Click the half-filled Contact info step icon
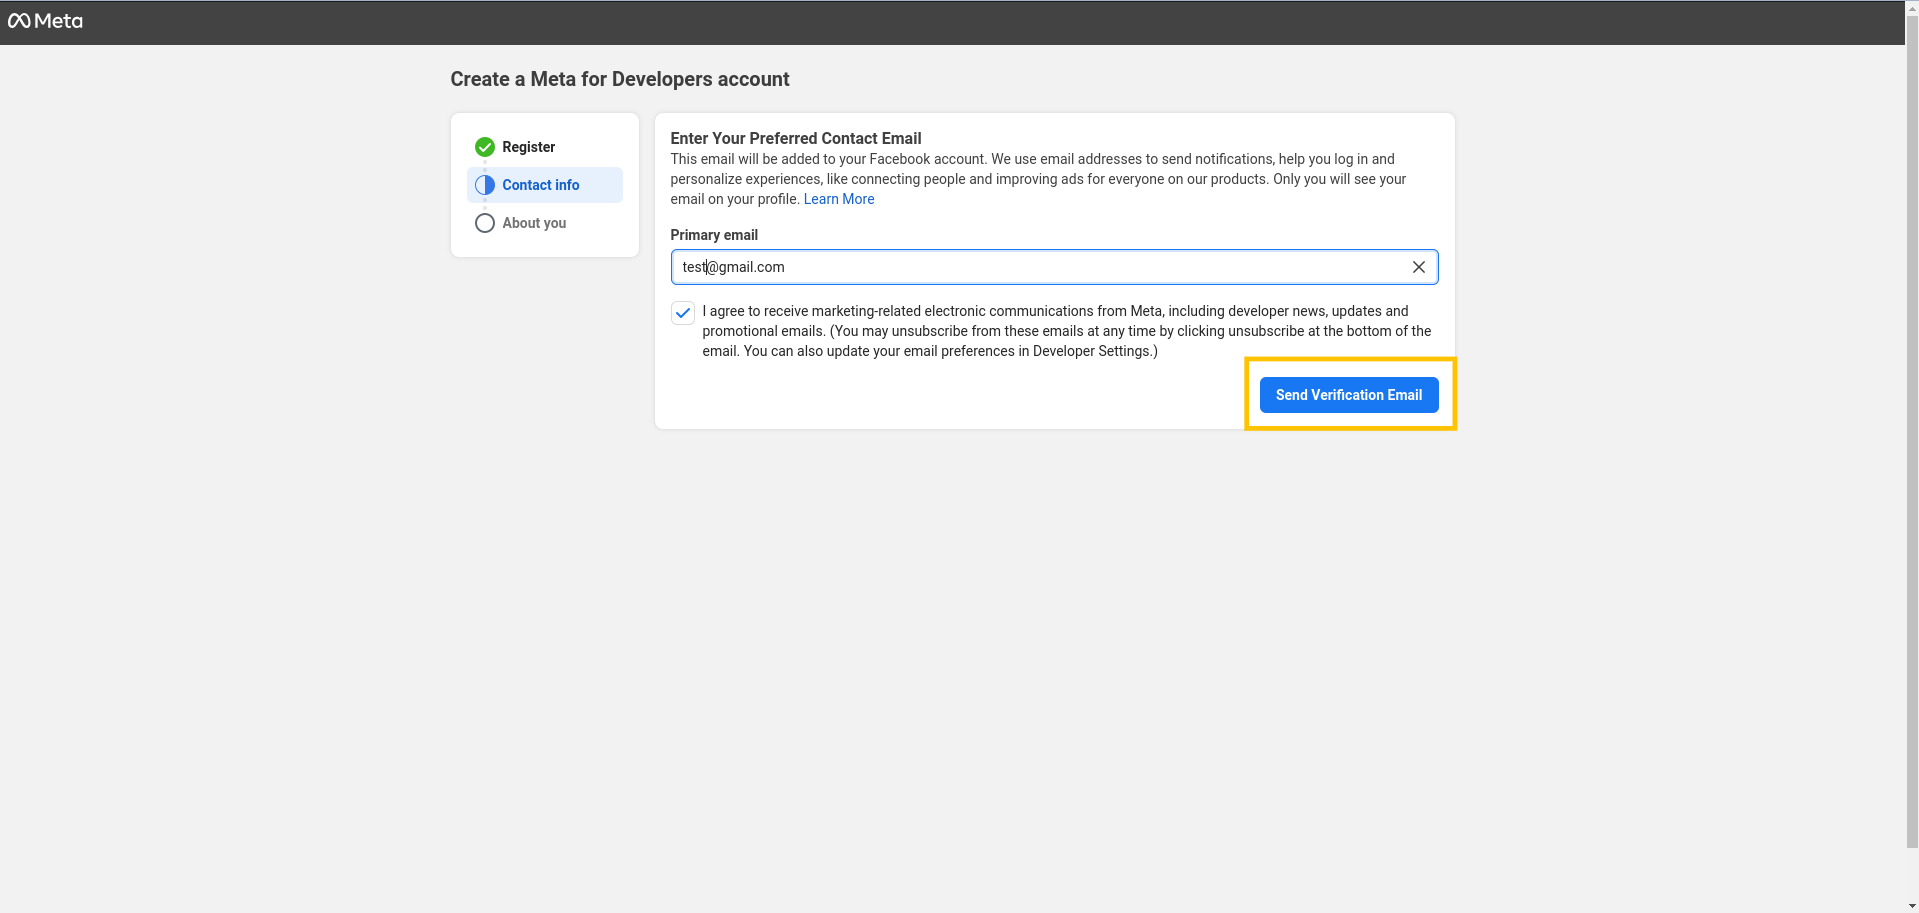1919x913 pixels. (x=485, y=185)
